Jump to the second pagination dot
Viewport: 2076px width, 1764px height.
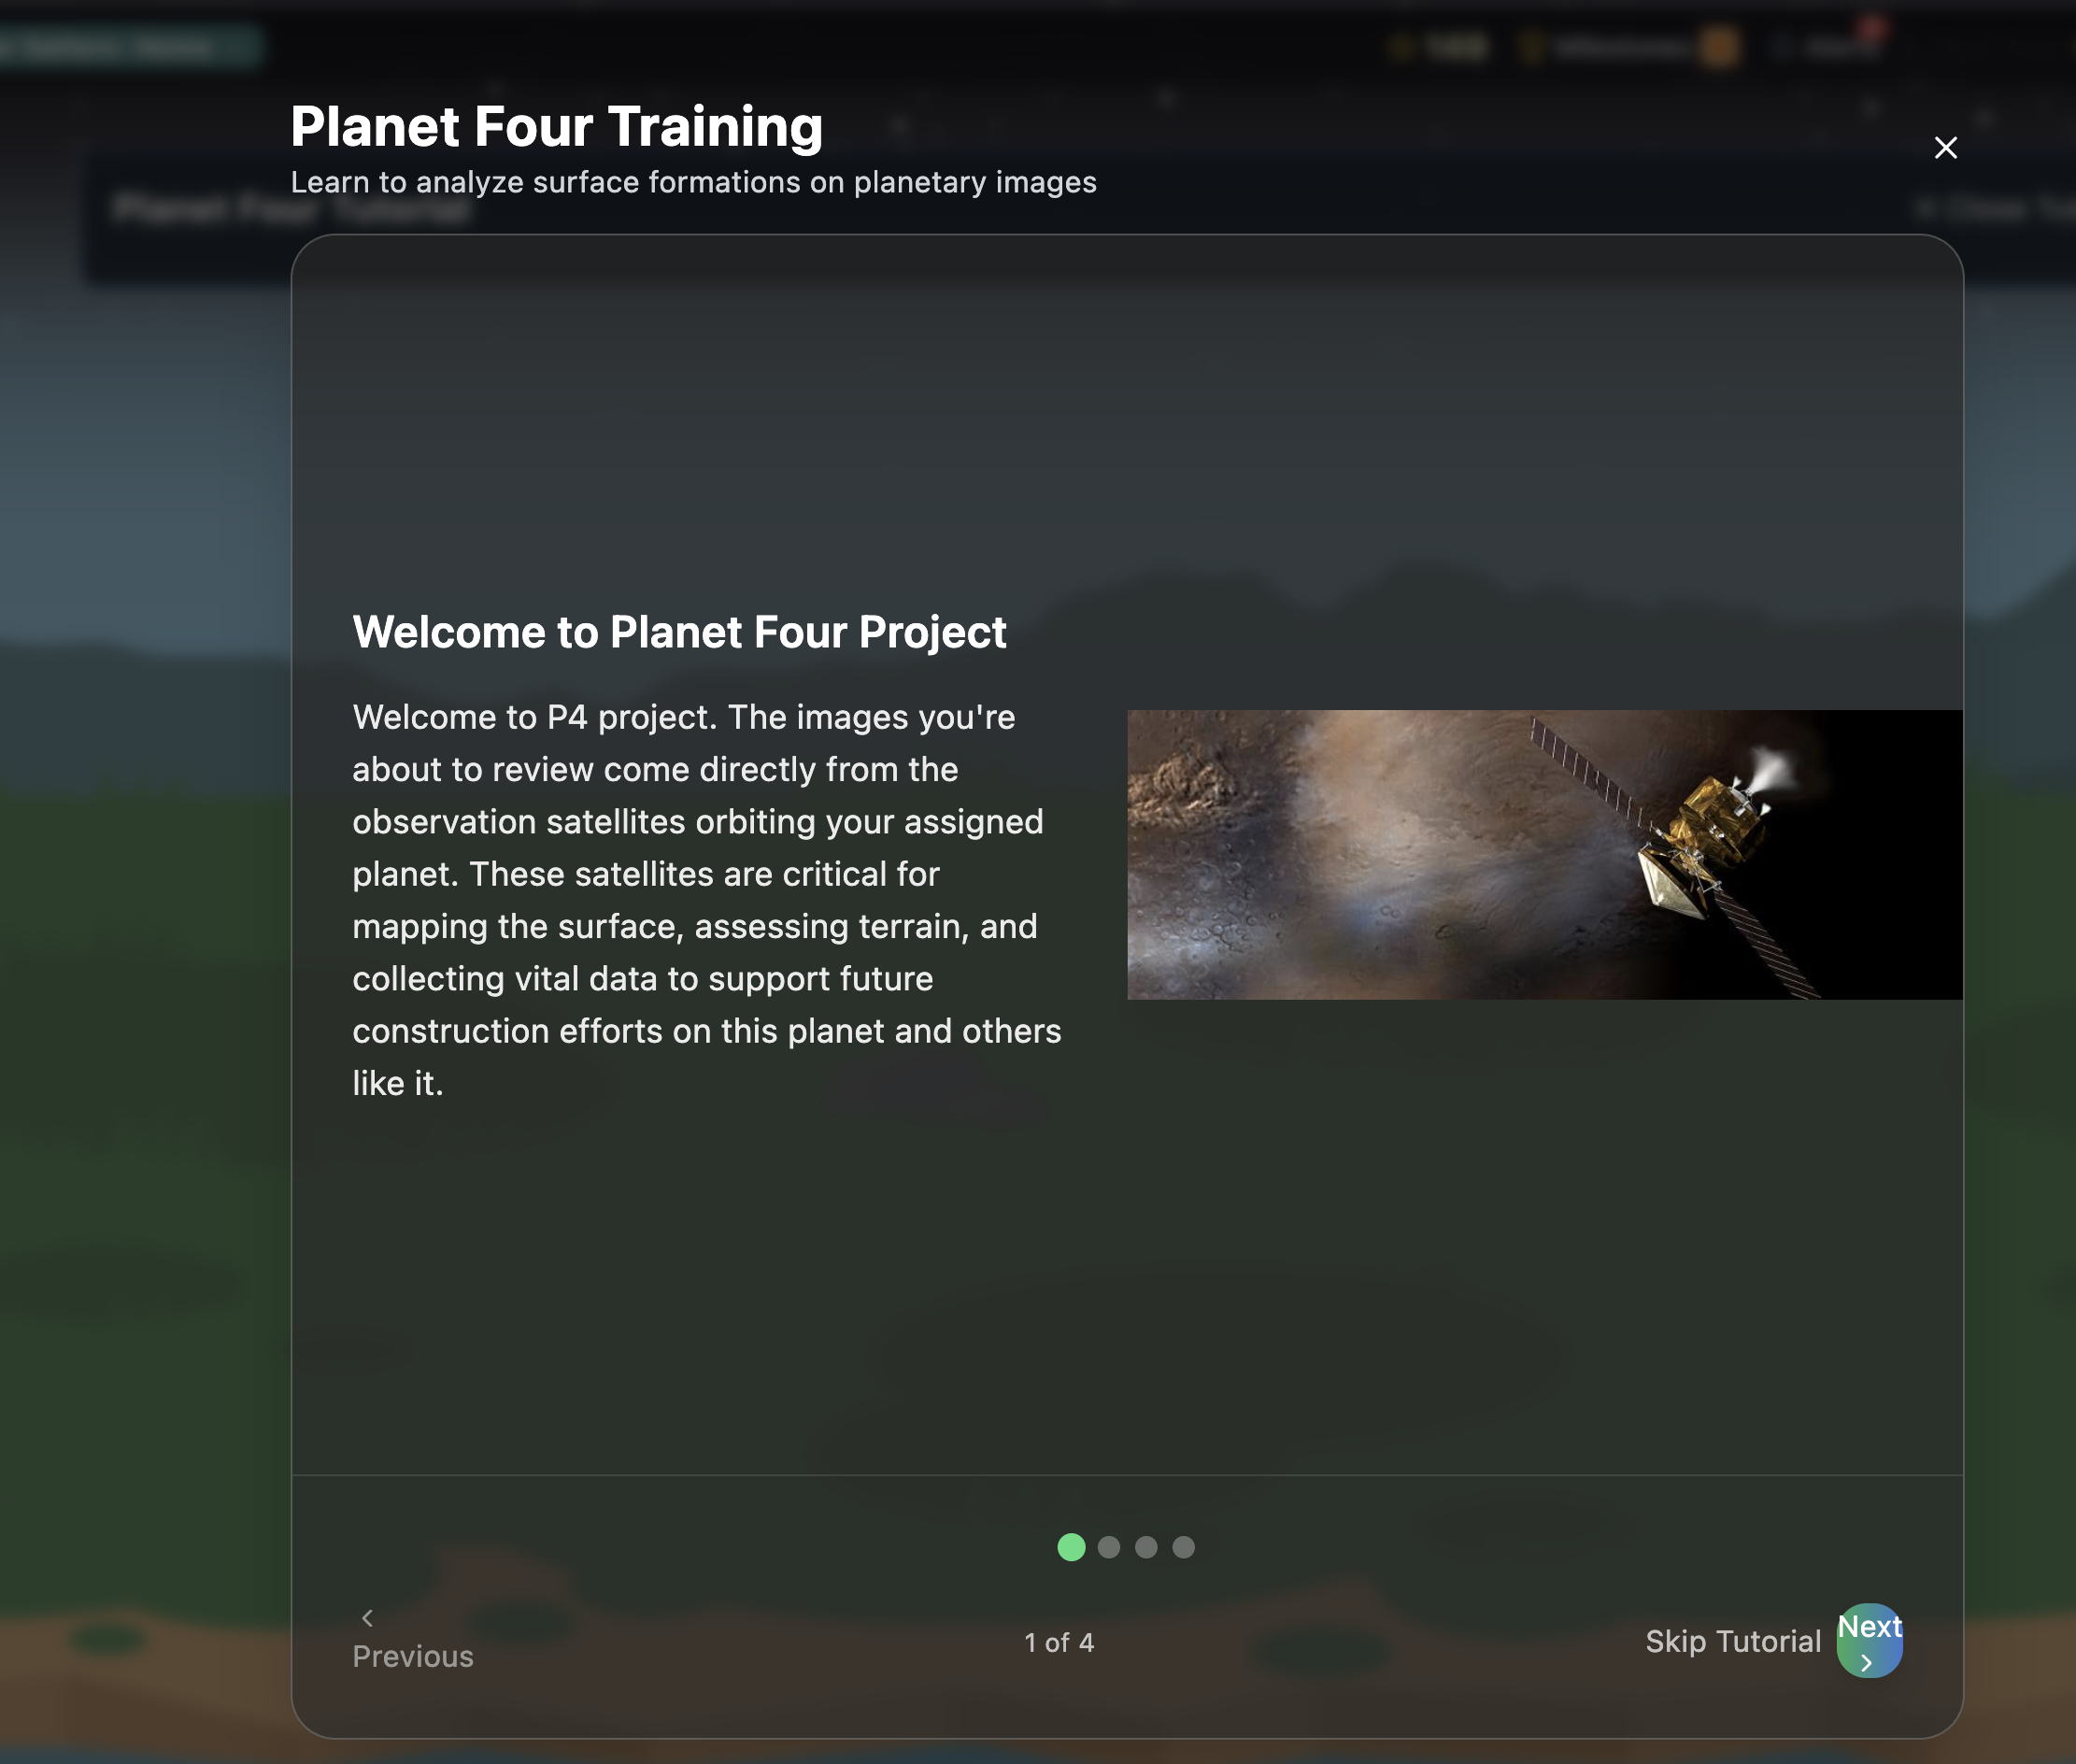tap(1108, 1547)
